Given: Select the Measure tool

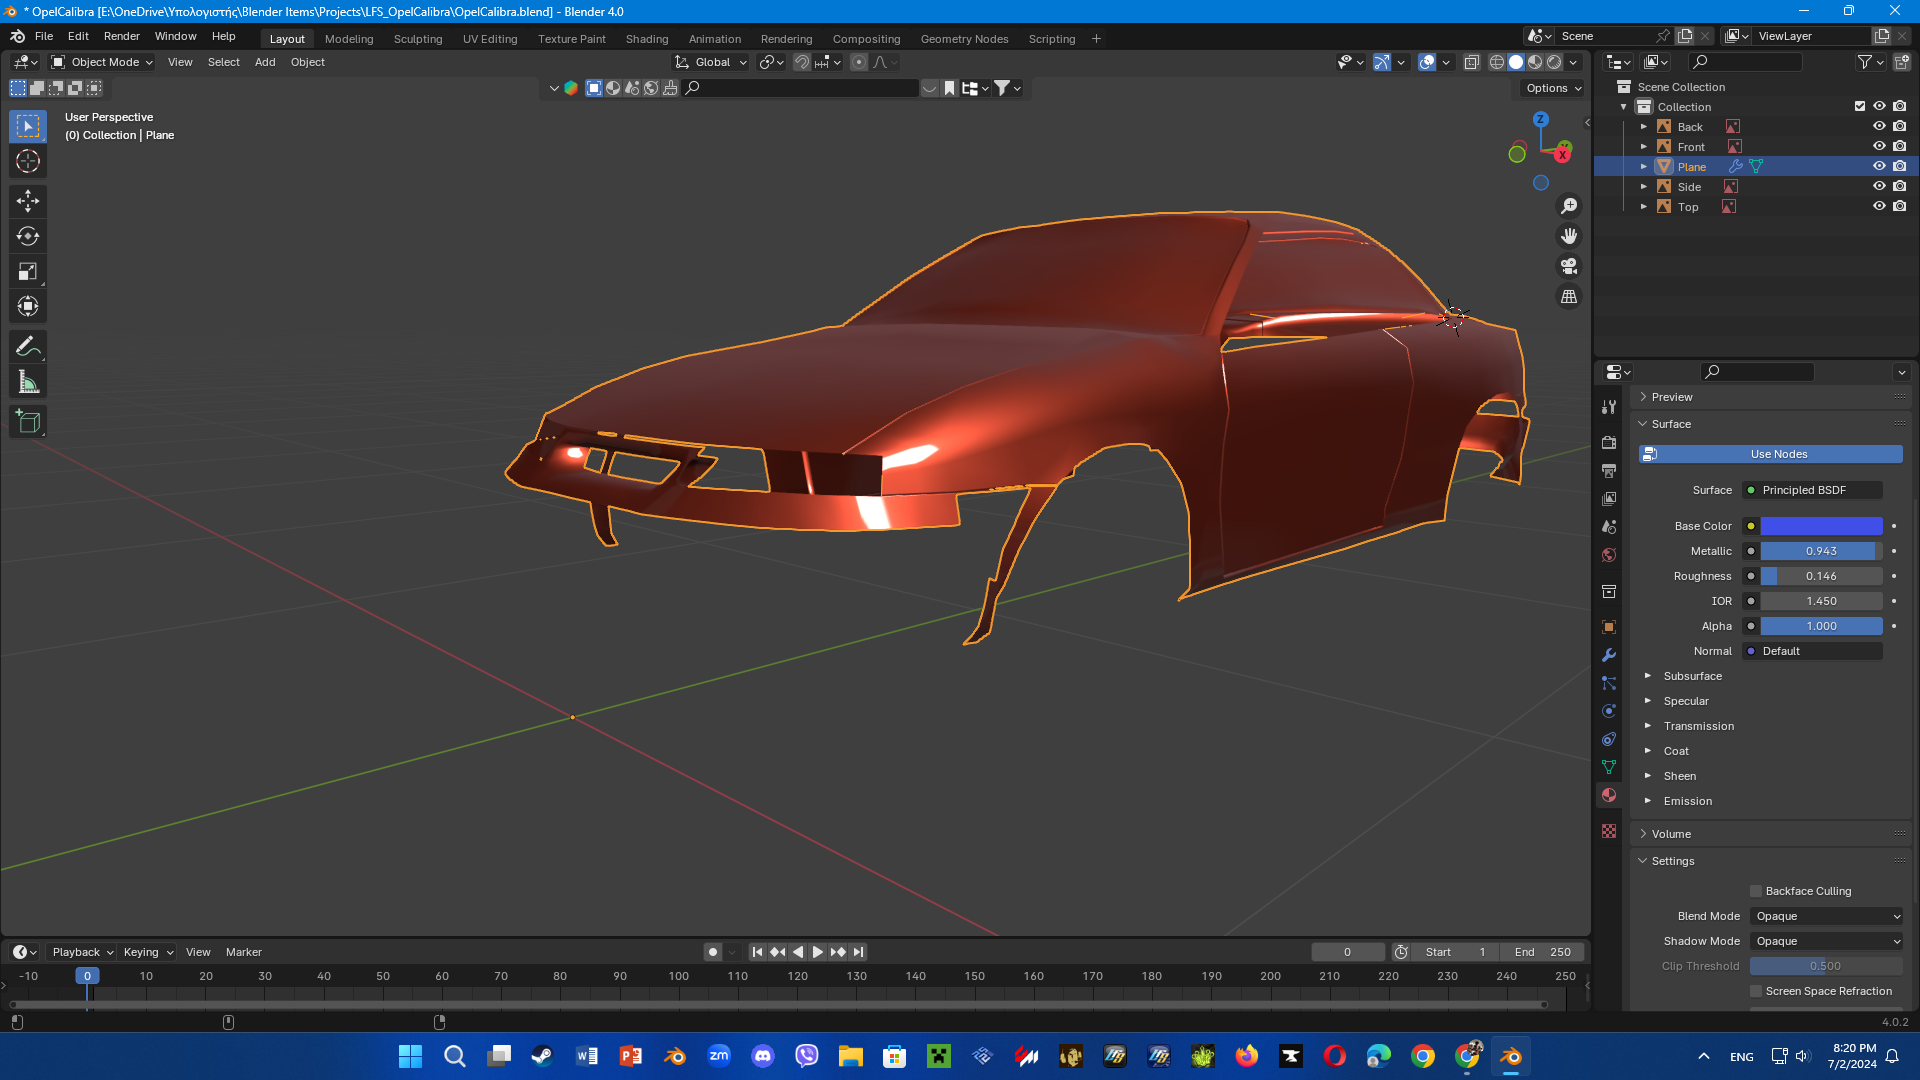Looking at the screenshot, I should click(27, 382).
